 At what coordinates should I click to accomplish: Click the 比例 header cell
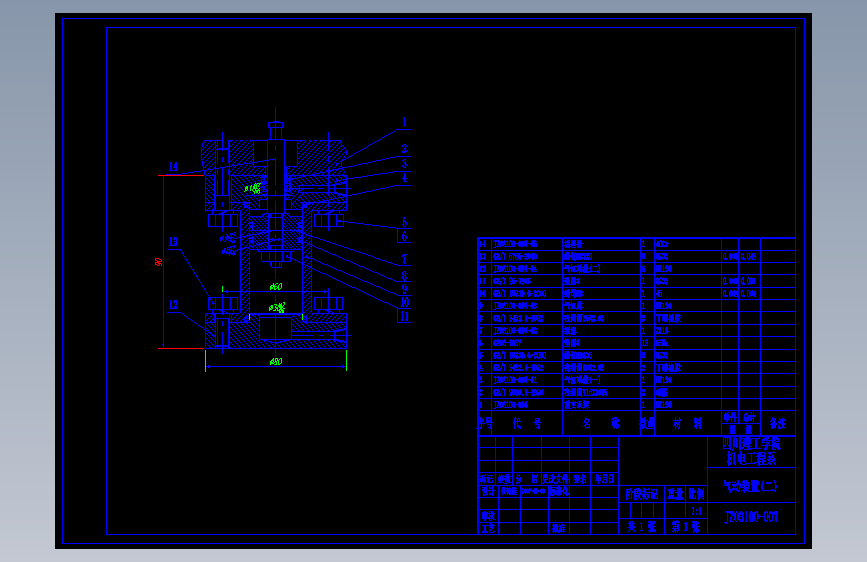point(697,494)
